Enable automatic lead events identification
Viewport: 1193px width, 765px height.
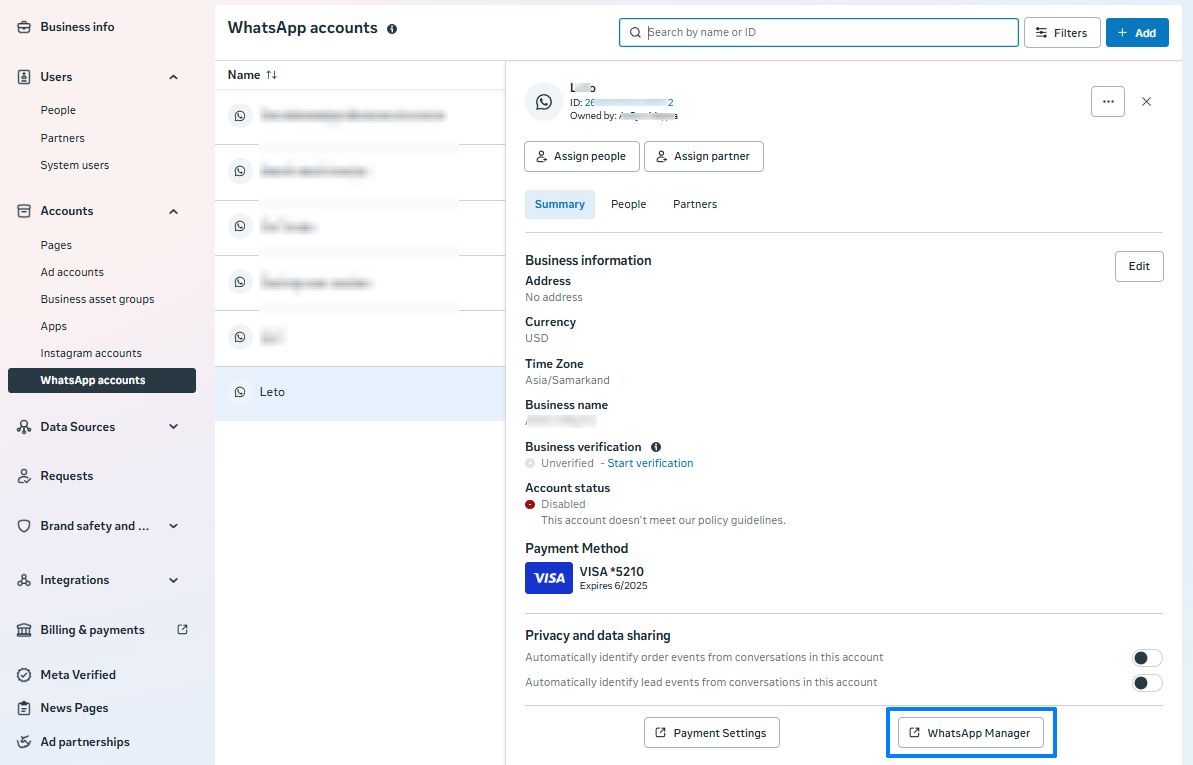point(1146,683)
